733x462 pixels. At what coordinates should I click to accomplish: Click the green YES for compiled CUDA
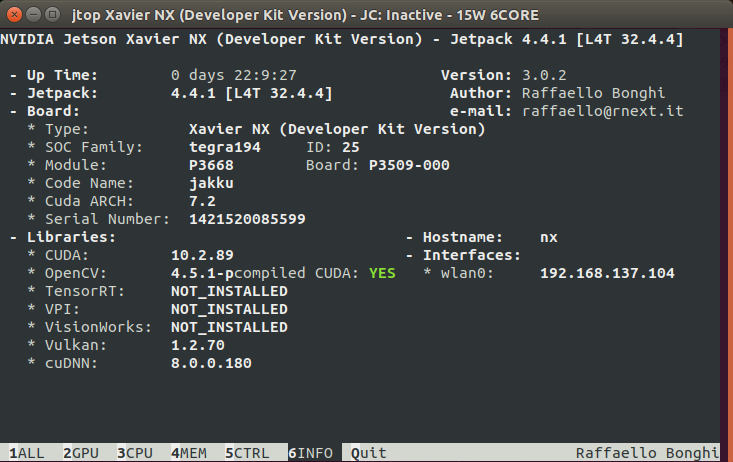point(382,273)
